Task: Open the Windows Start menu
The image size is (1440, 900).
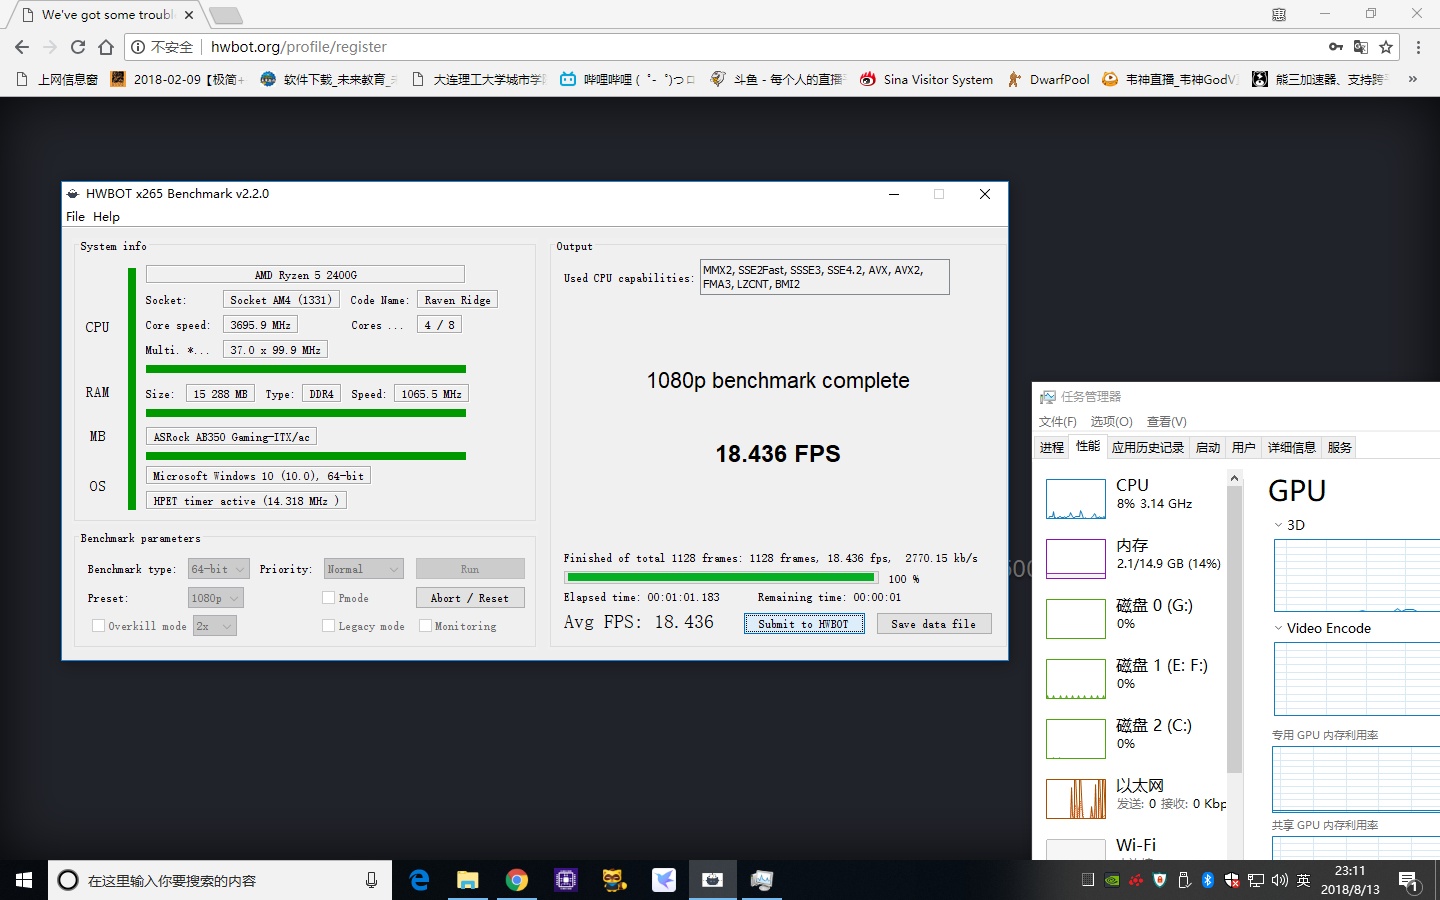Action: click(x=24, y=880)
